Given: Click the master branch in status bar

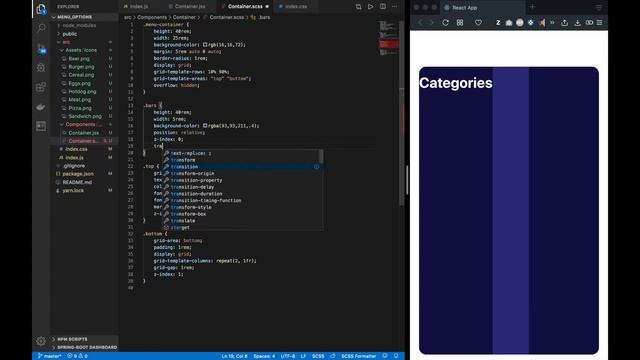Looking at the screenshot, I should [49, 356].
